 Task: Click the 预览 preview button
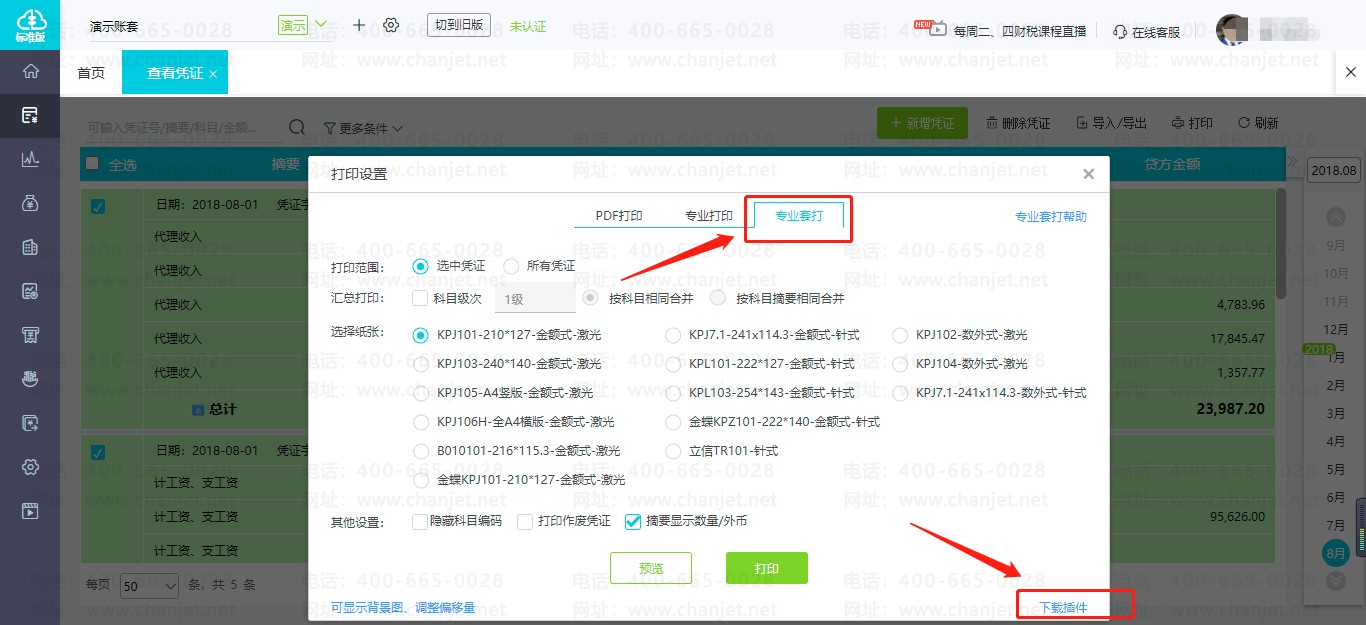(x=651, y=568)
